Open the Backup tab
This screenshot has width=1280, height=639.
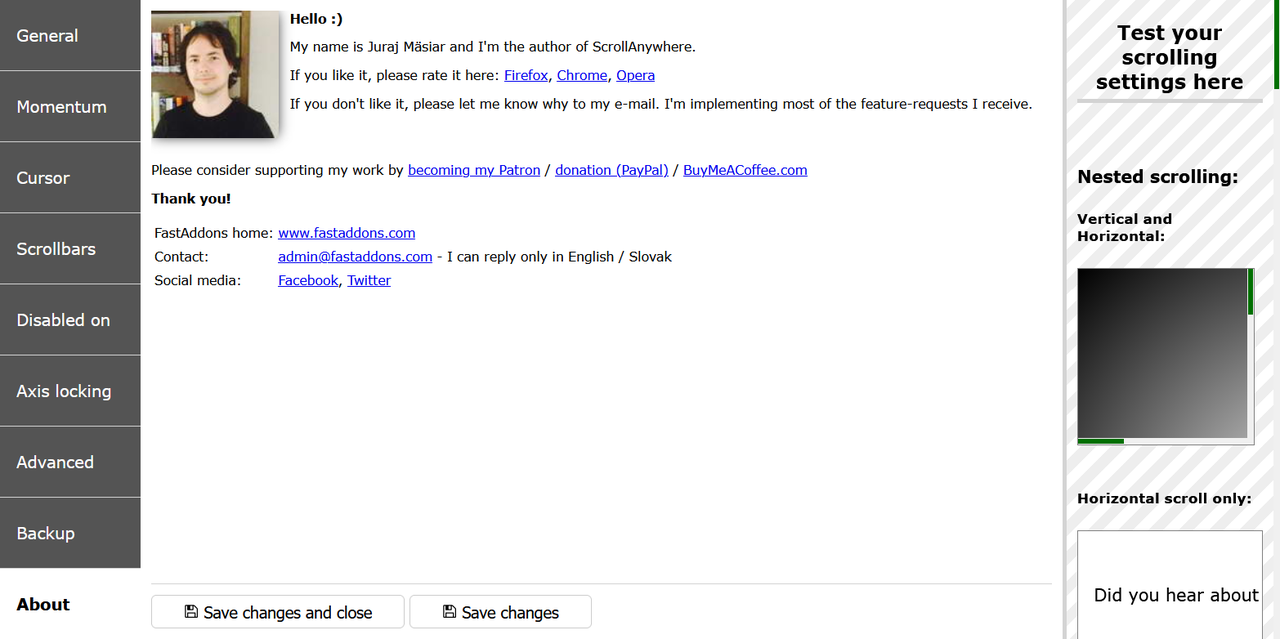click(x=70, y=532)
